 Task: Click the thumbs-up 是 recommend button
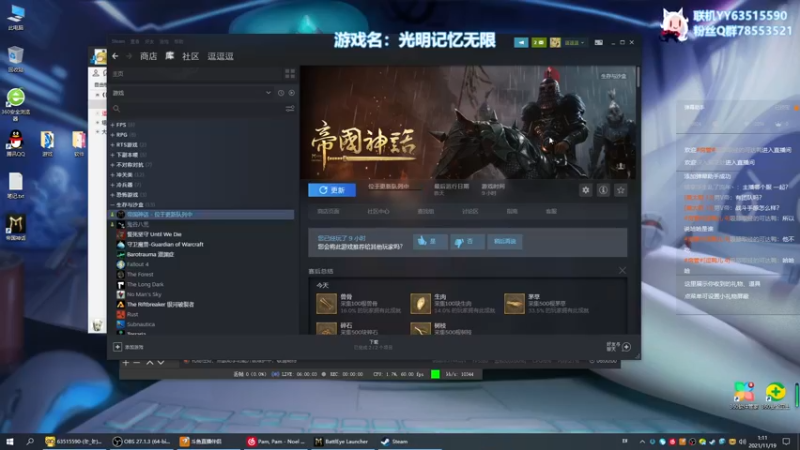[430, 241]
